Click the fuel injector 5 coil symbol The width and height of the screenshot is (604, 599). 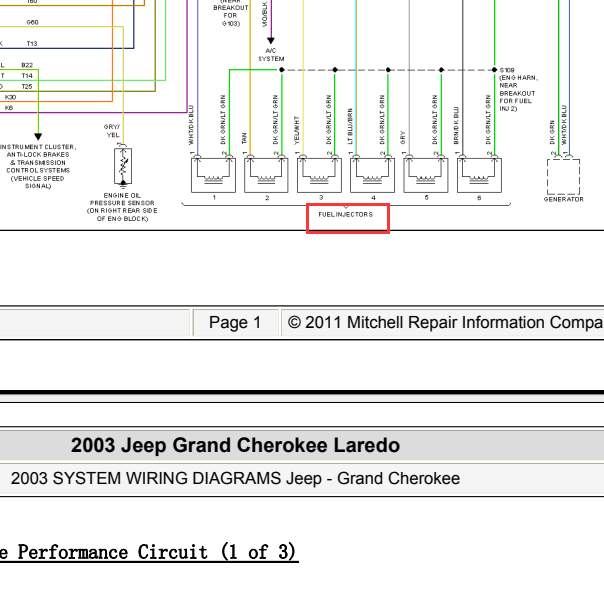click(x=426, y=175)
